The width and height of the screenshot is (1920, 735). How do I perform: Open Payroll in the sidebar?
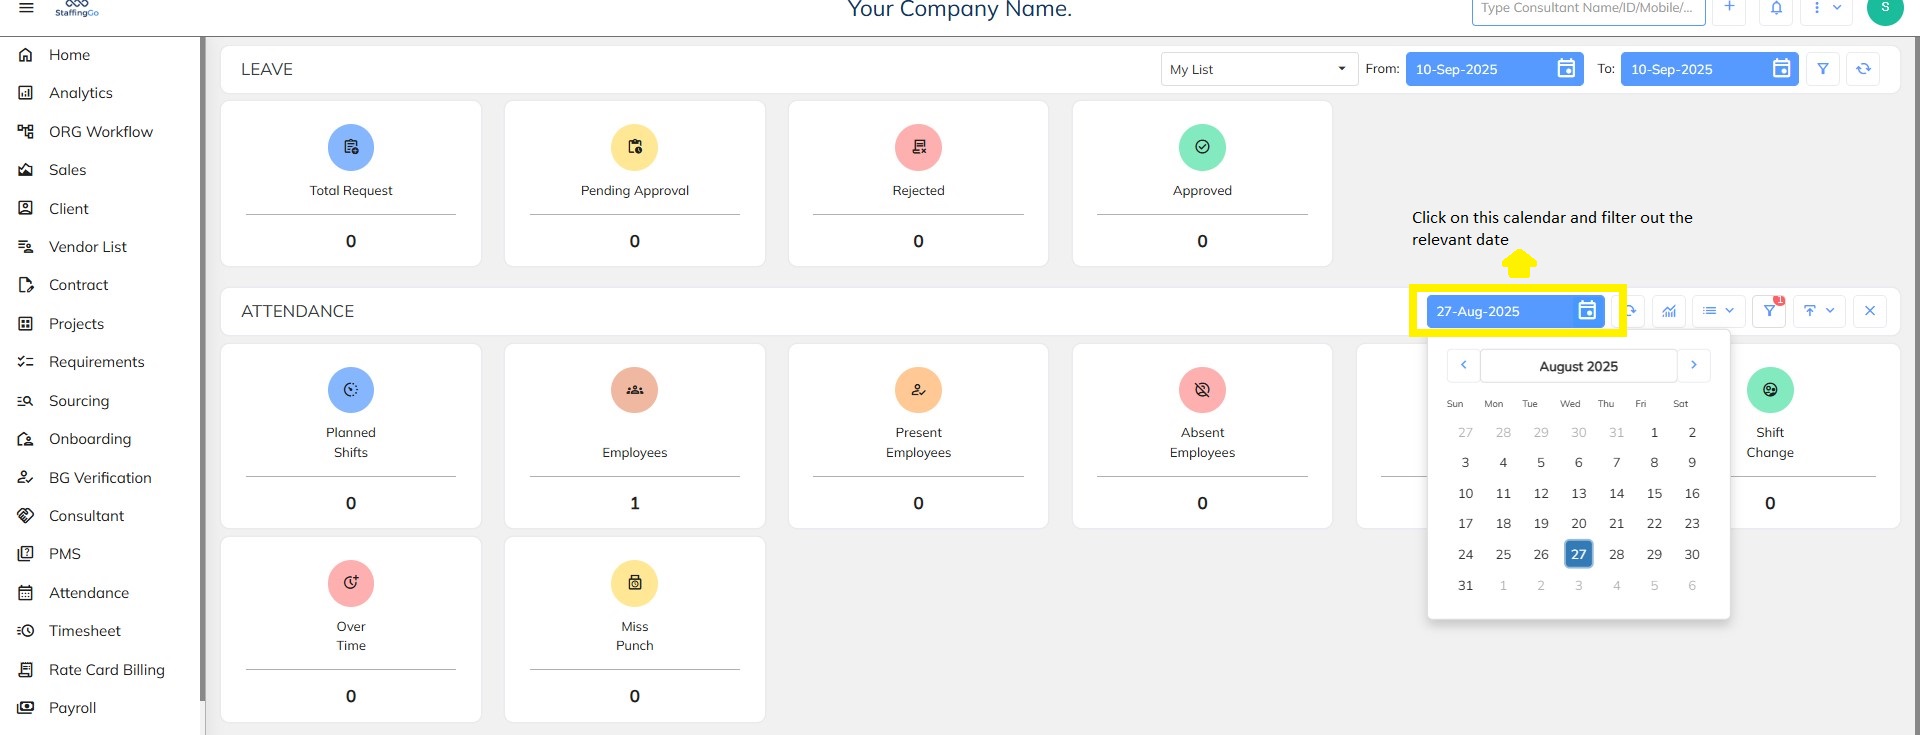(x=72, y=708)
